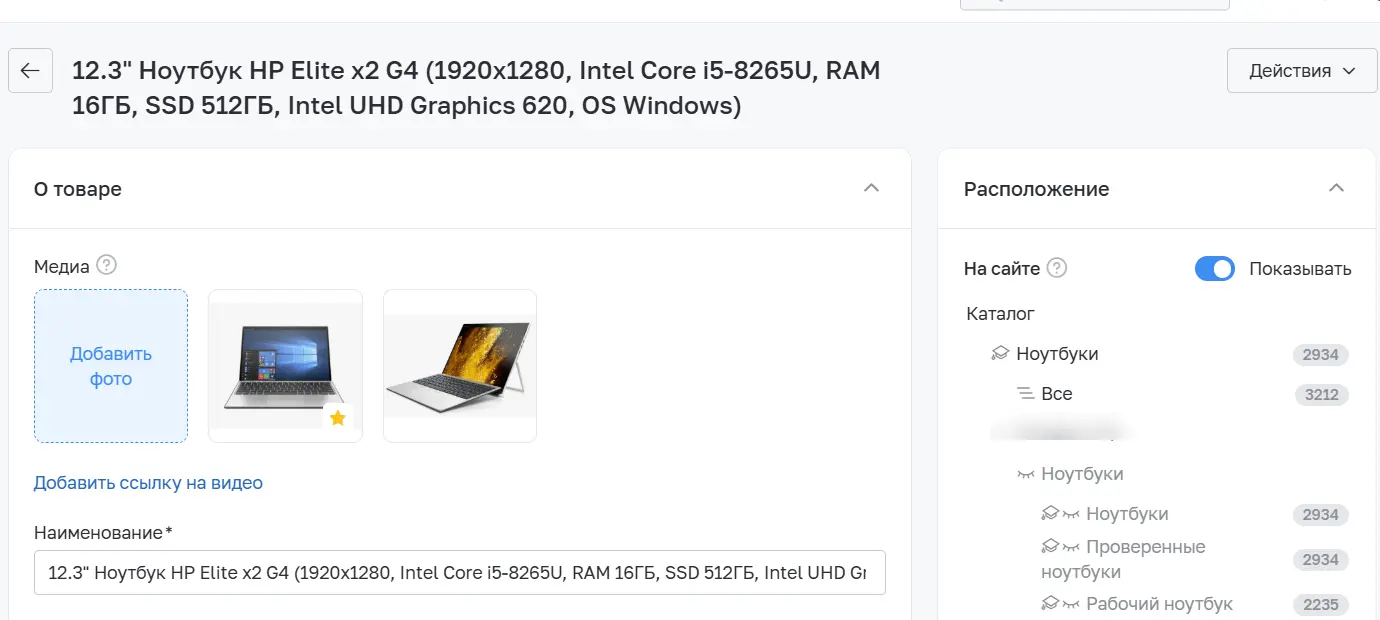Collapse the Расположение panel
The image size is (1380, 620).
click(1336, 188)
